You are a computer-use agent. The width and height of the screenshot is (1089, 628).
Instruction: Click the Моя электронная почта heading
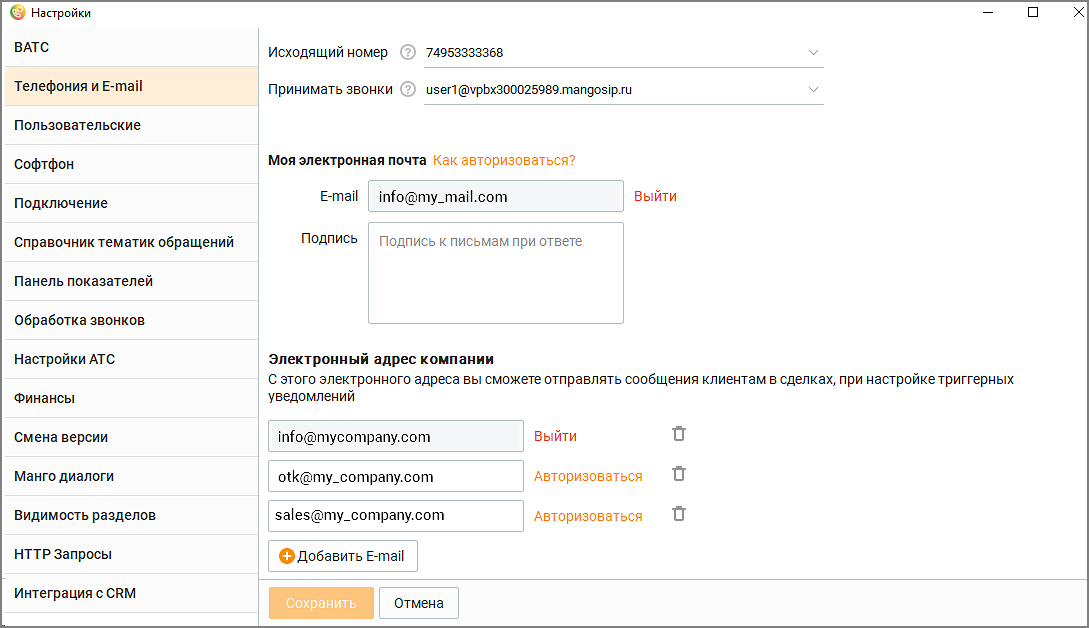click(347, 160)
